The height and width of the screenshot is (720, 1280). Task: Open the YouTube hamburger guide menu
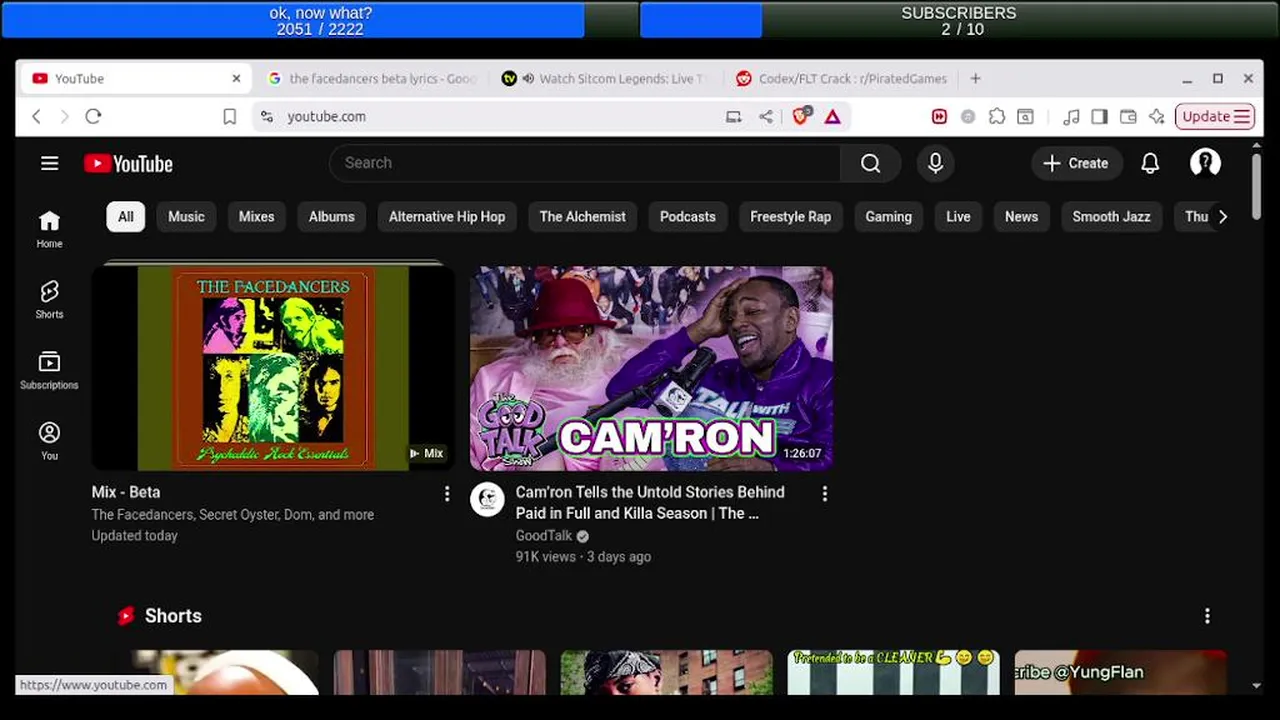click(49, 164)
